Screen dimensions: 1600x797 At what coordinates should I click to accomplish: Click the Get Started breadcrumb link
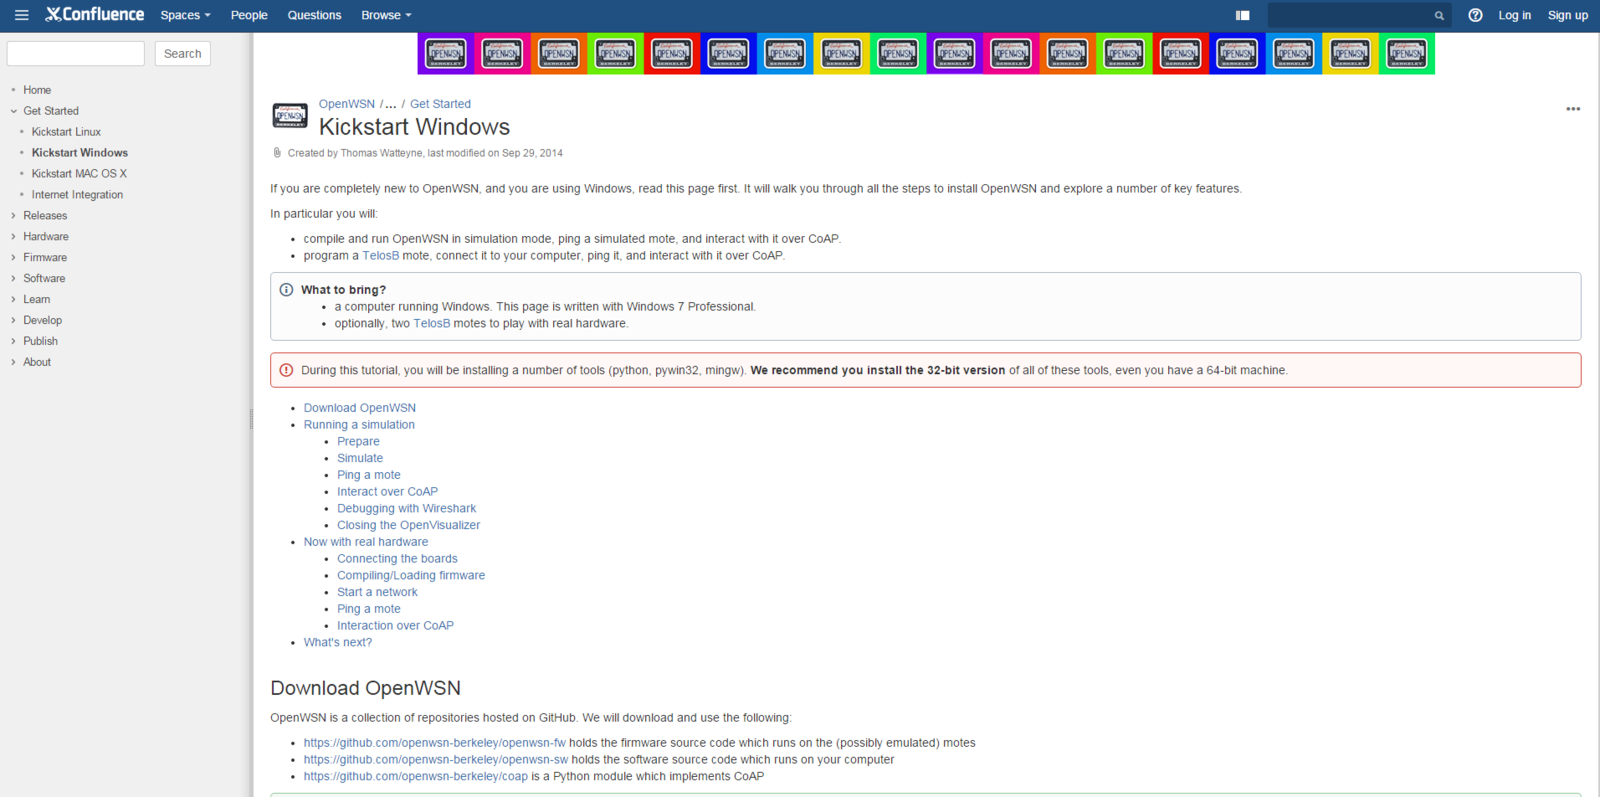click(x=440, y=104)
